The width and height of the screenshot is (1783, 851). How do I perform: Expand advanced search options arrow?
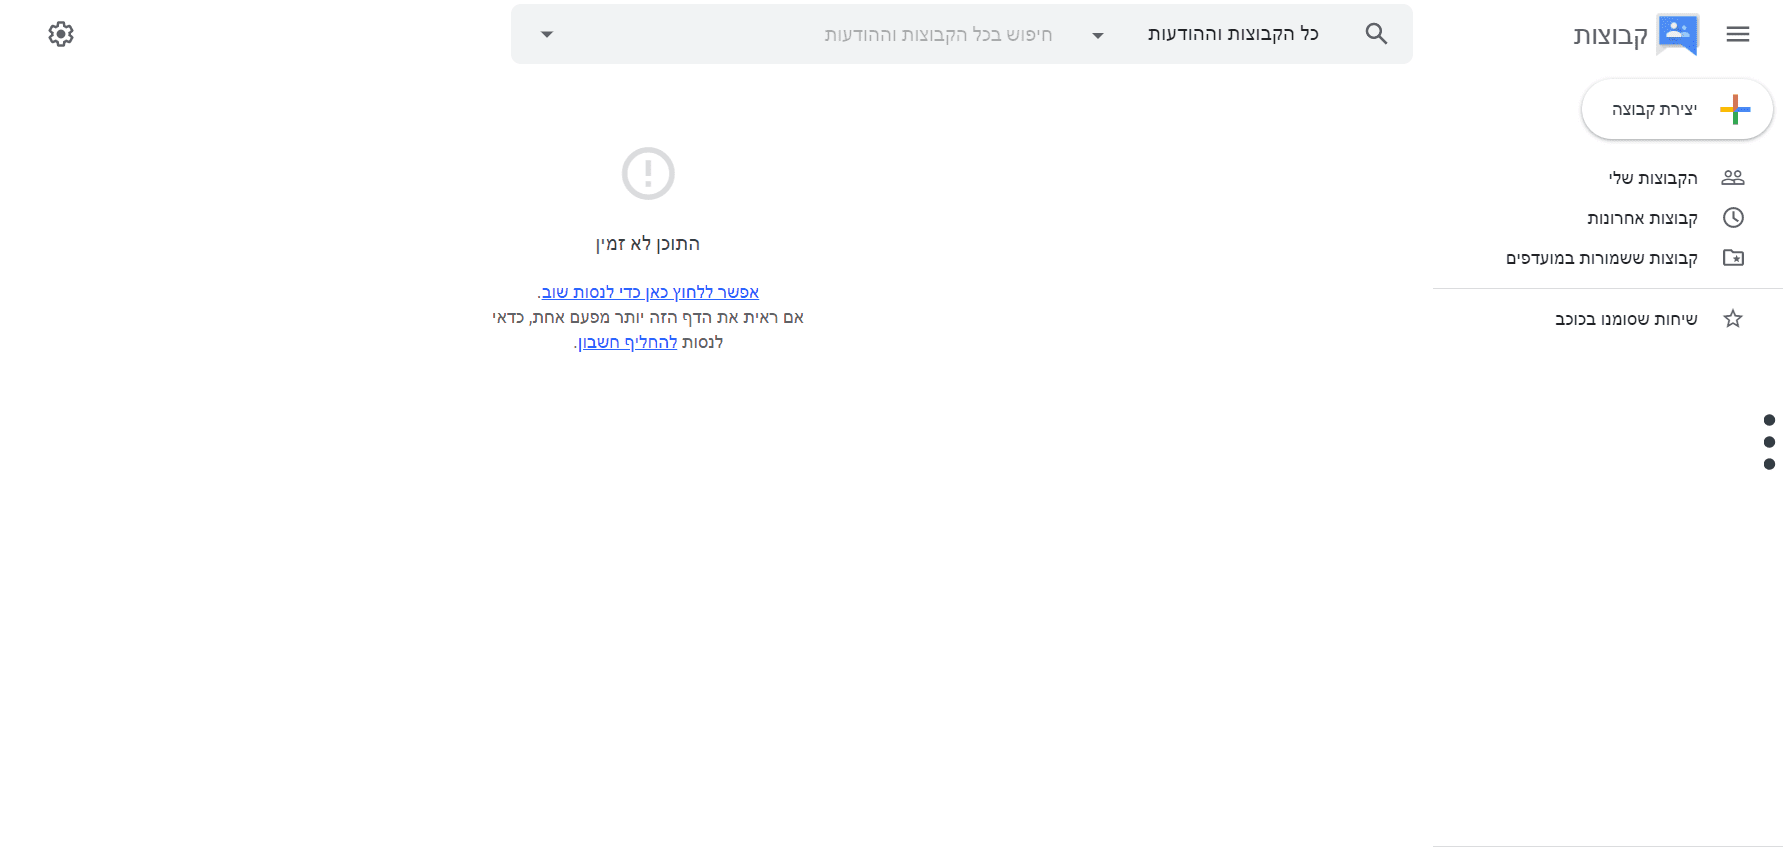click(x=547, y=34)
